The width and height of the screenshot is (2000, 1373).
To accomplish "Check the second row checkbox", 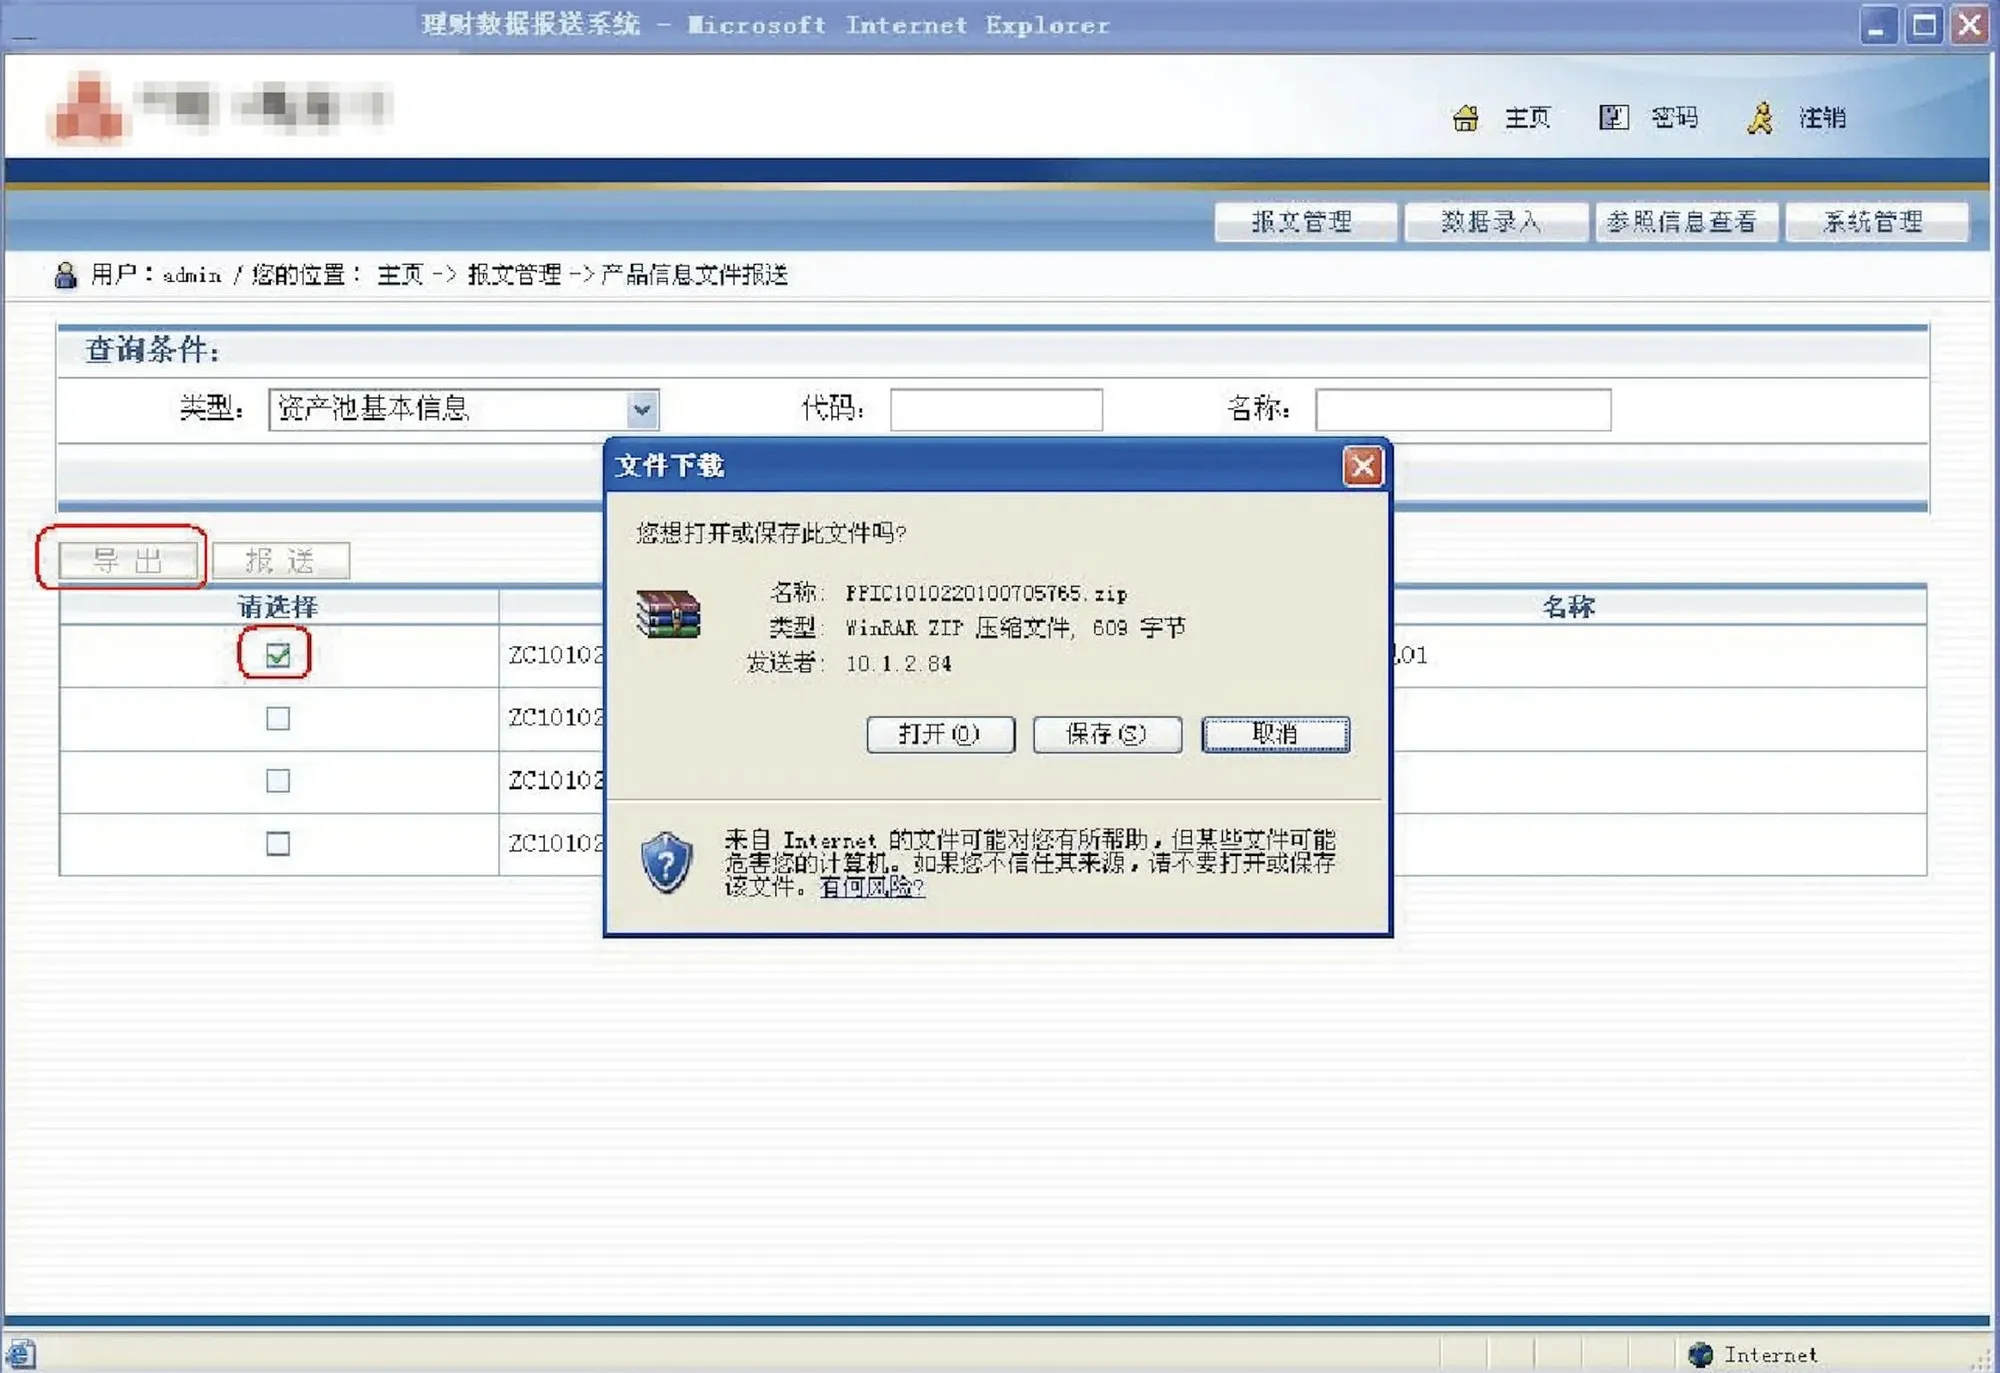I will tap(278, 718).
